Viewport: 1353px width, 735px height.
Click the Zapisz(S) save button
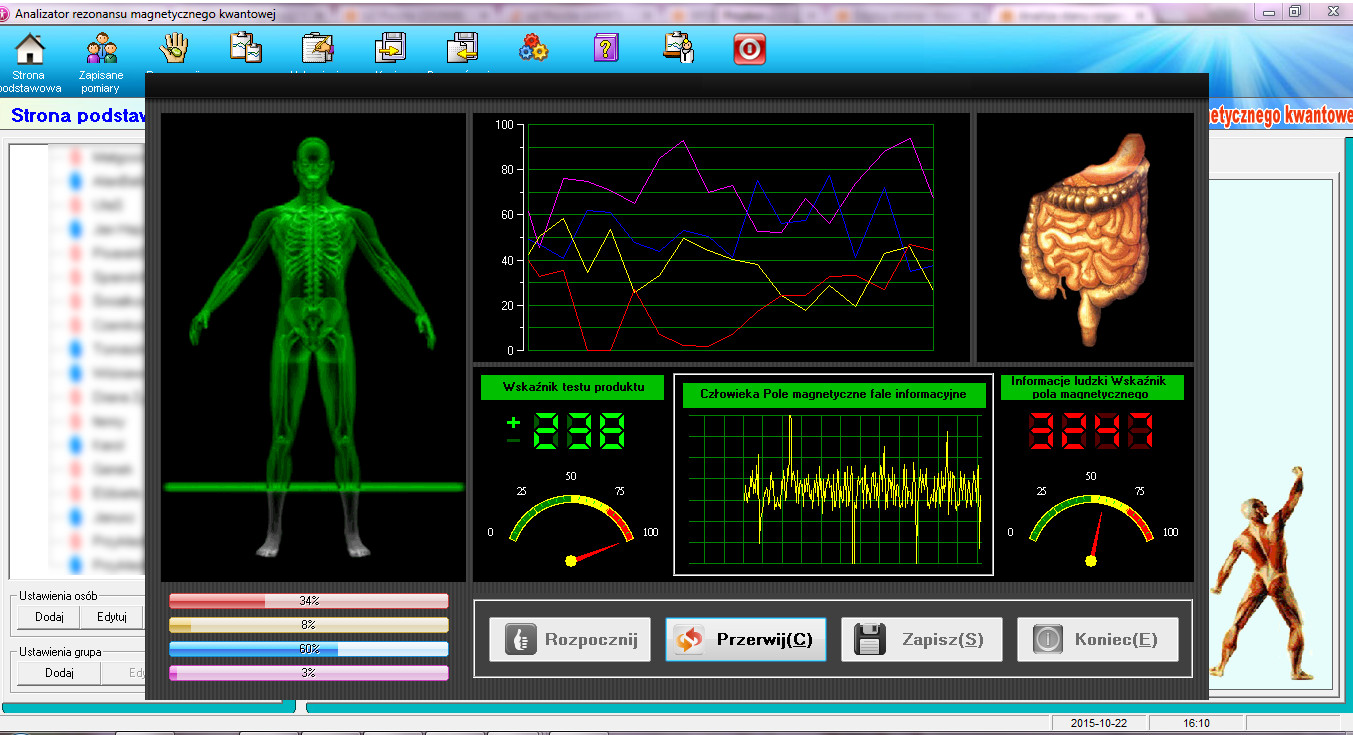point(921,640)
